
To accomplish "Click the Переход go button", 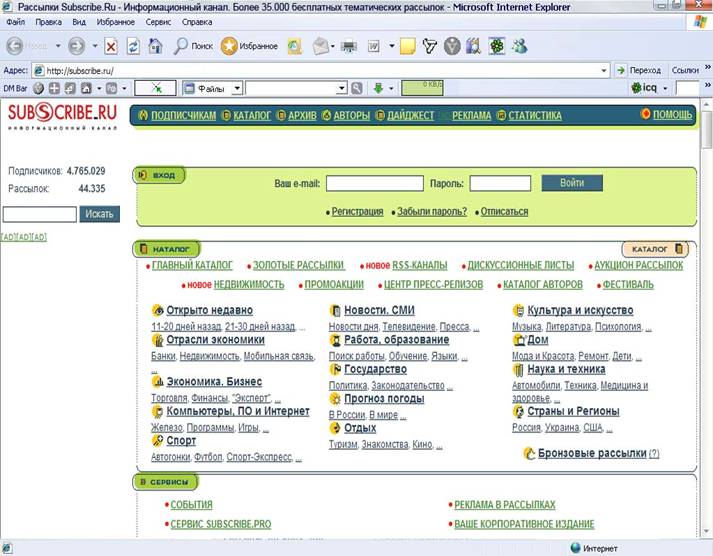I will coord(639,70).
